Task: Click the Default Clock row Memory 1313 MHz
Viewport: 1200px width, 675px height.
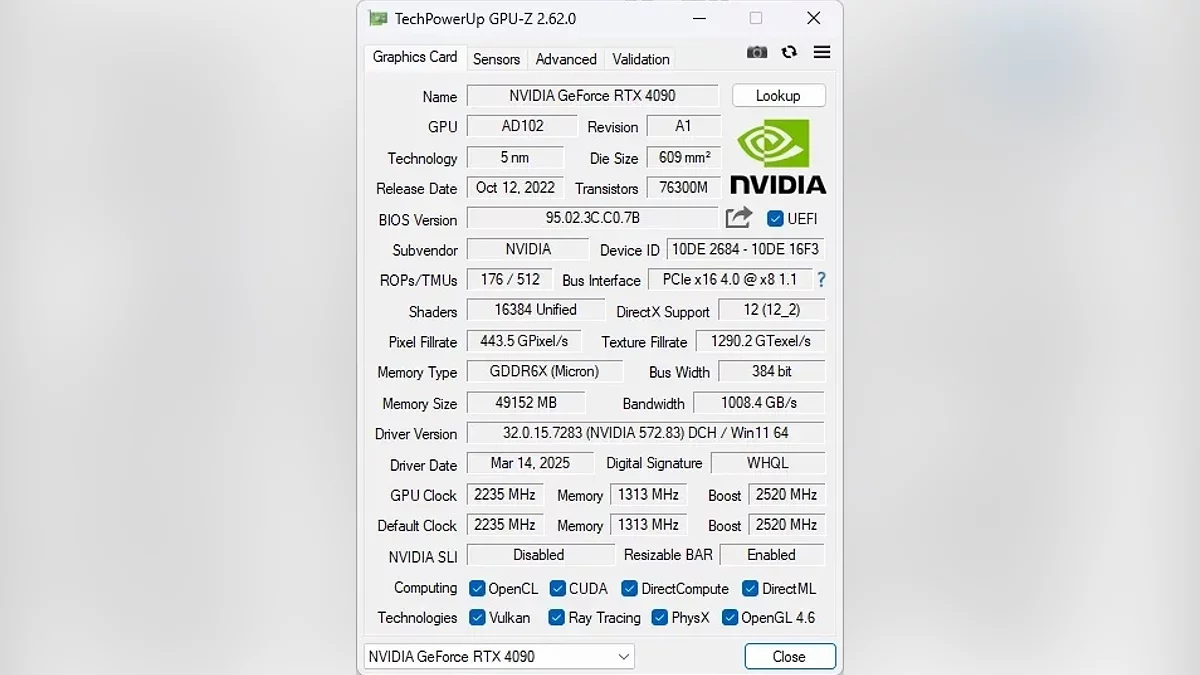Action: coord(648,524)
